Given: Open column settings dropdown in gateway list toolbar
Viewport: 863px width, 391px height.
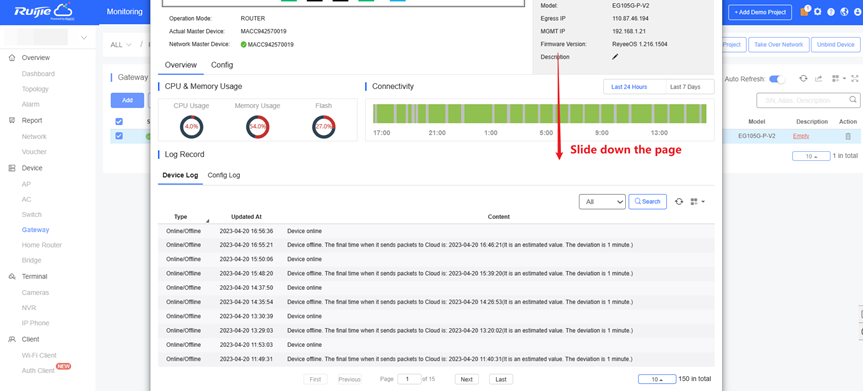Looking at the screenshot, I should (839, 79).
